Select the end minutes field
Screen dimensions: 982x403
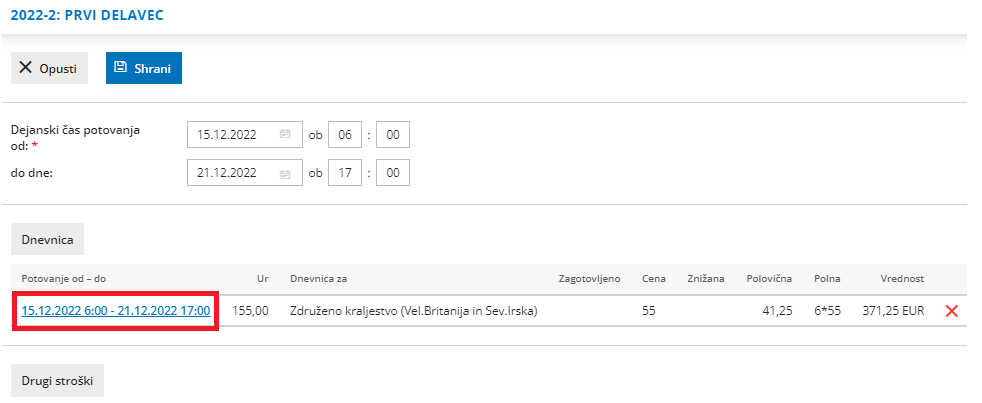coord(392,173)
